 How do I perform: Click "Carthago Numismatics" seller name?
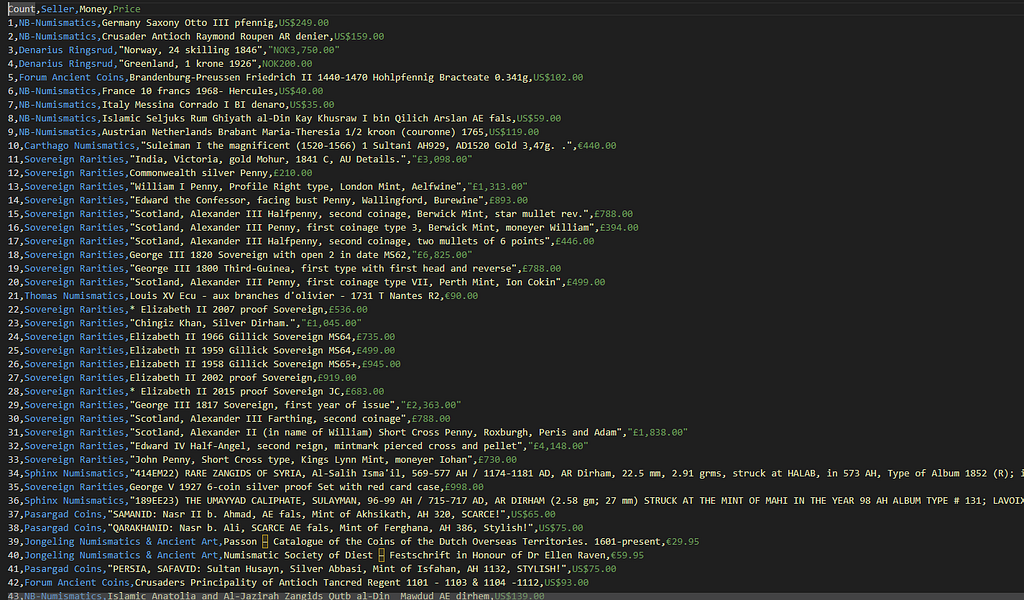(x=80, y=146)
